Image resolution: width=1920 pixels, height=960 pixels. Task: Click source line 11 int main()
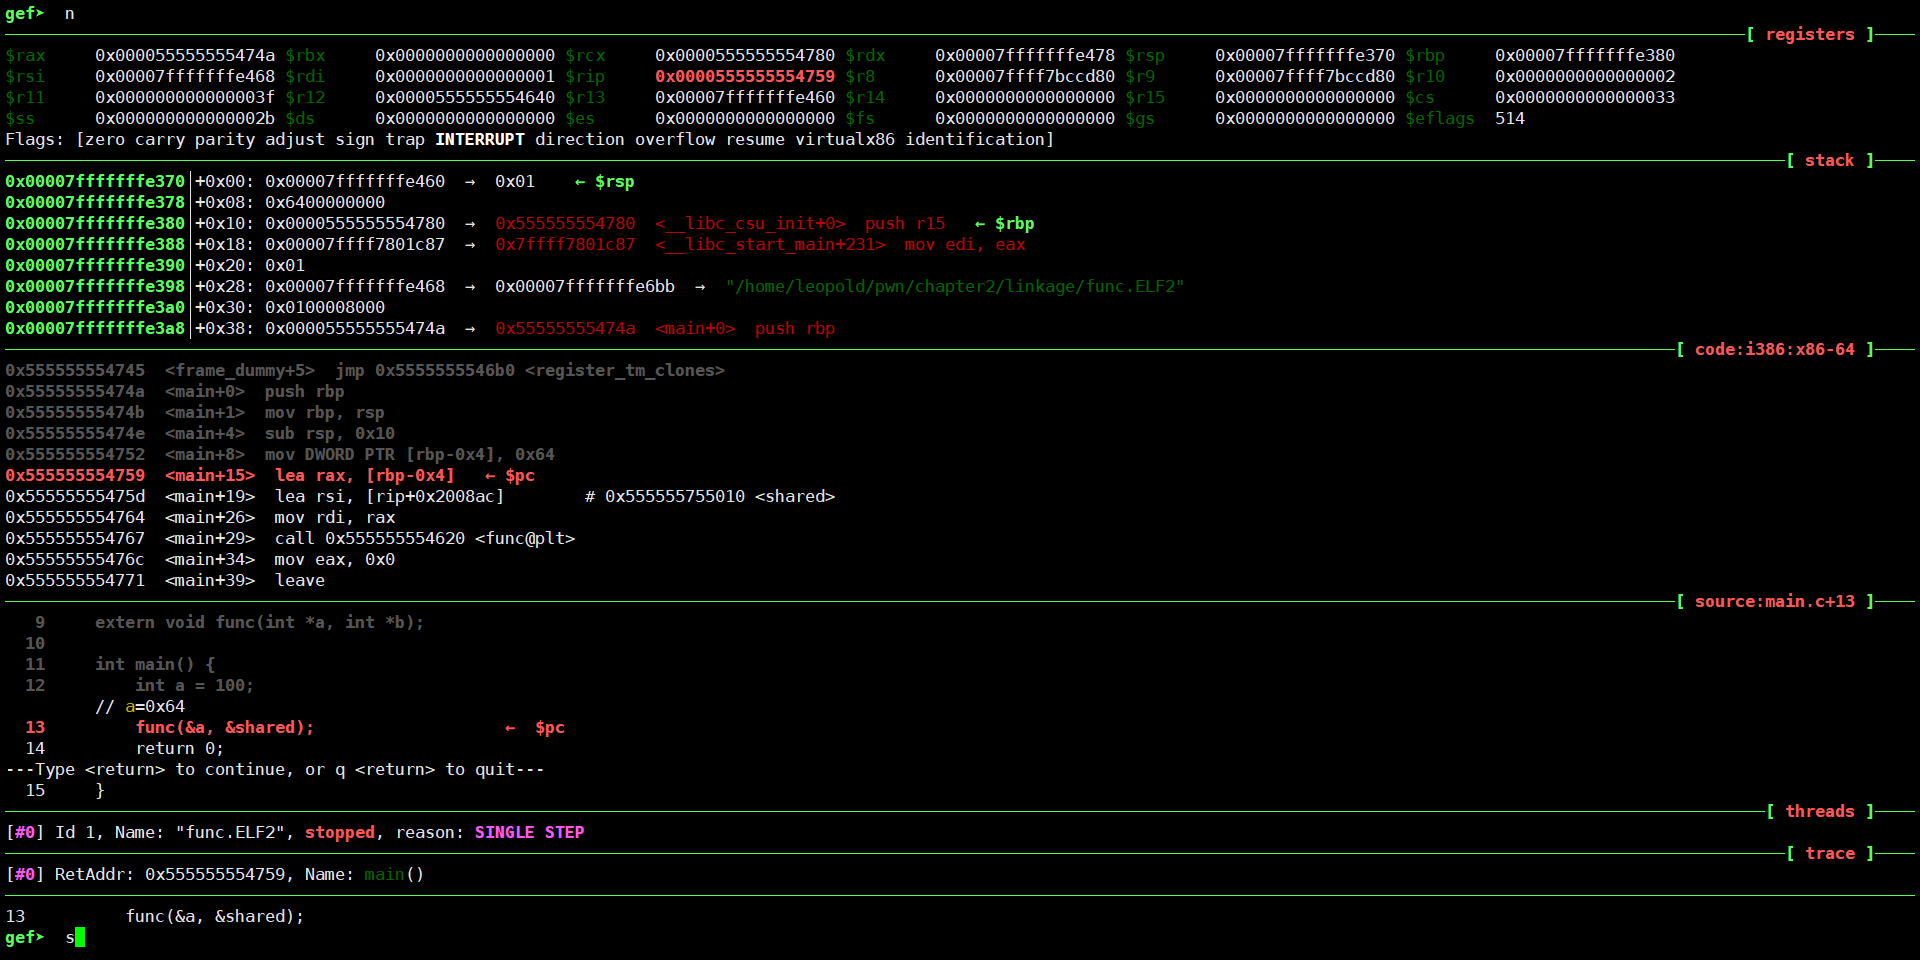120,664
